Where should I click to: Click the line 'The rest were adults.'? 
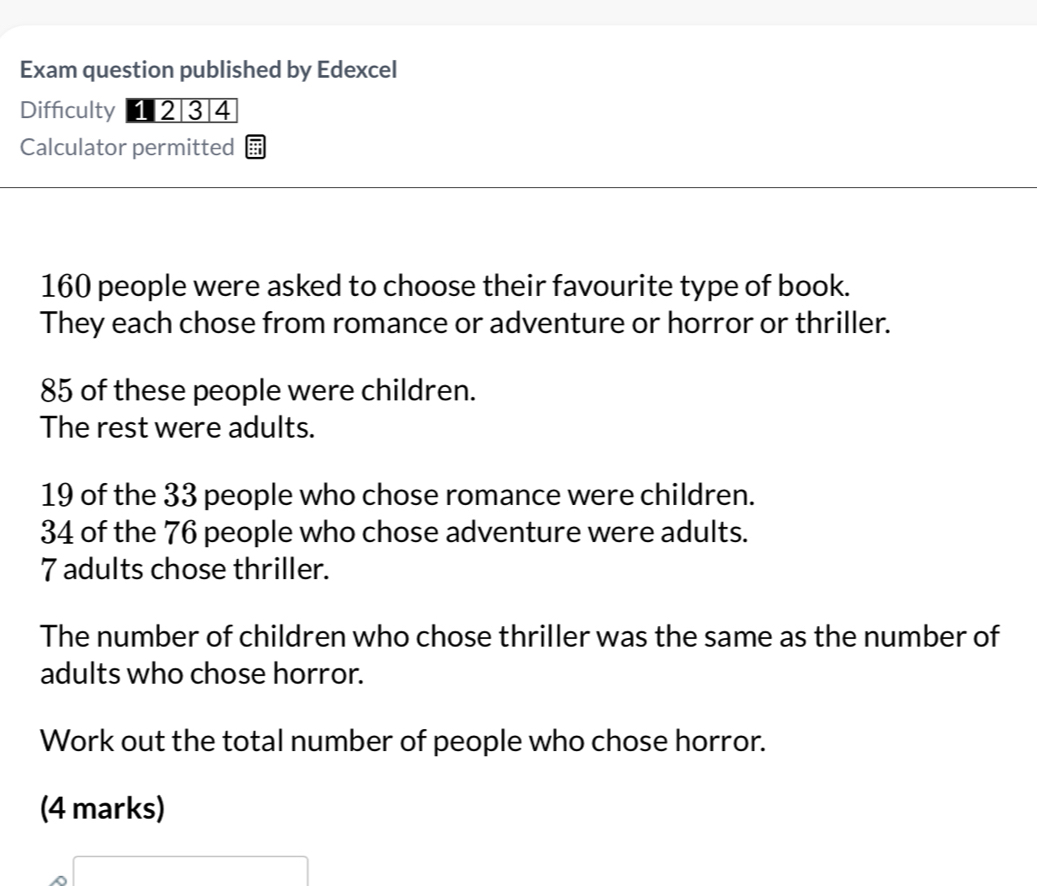[178, 428]
